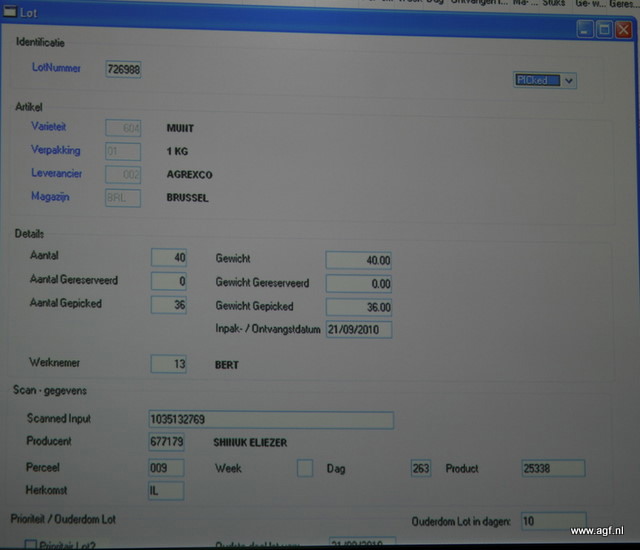Screen dimensions: 640x550
Task: Close the Lot window
Action: pos(623,31)
